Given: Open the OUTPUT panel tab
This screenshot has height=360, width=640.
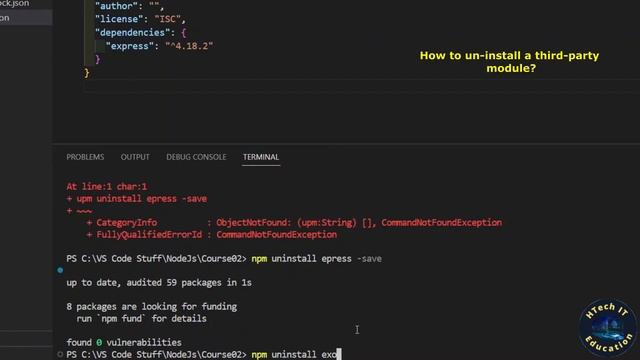Looking at the screenshot, I should tap(135, 157).
